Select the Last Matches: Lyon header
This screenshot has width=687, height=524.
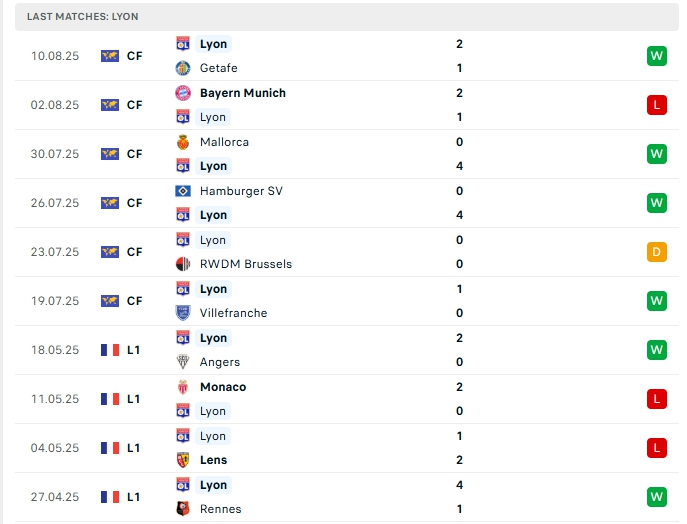[83, 17]
